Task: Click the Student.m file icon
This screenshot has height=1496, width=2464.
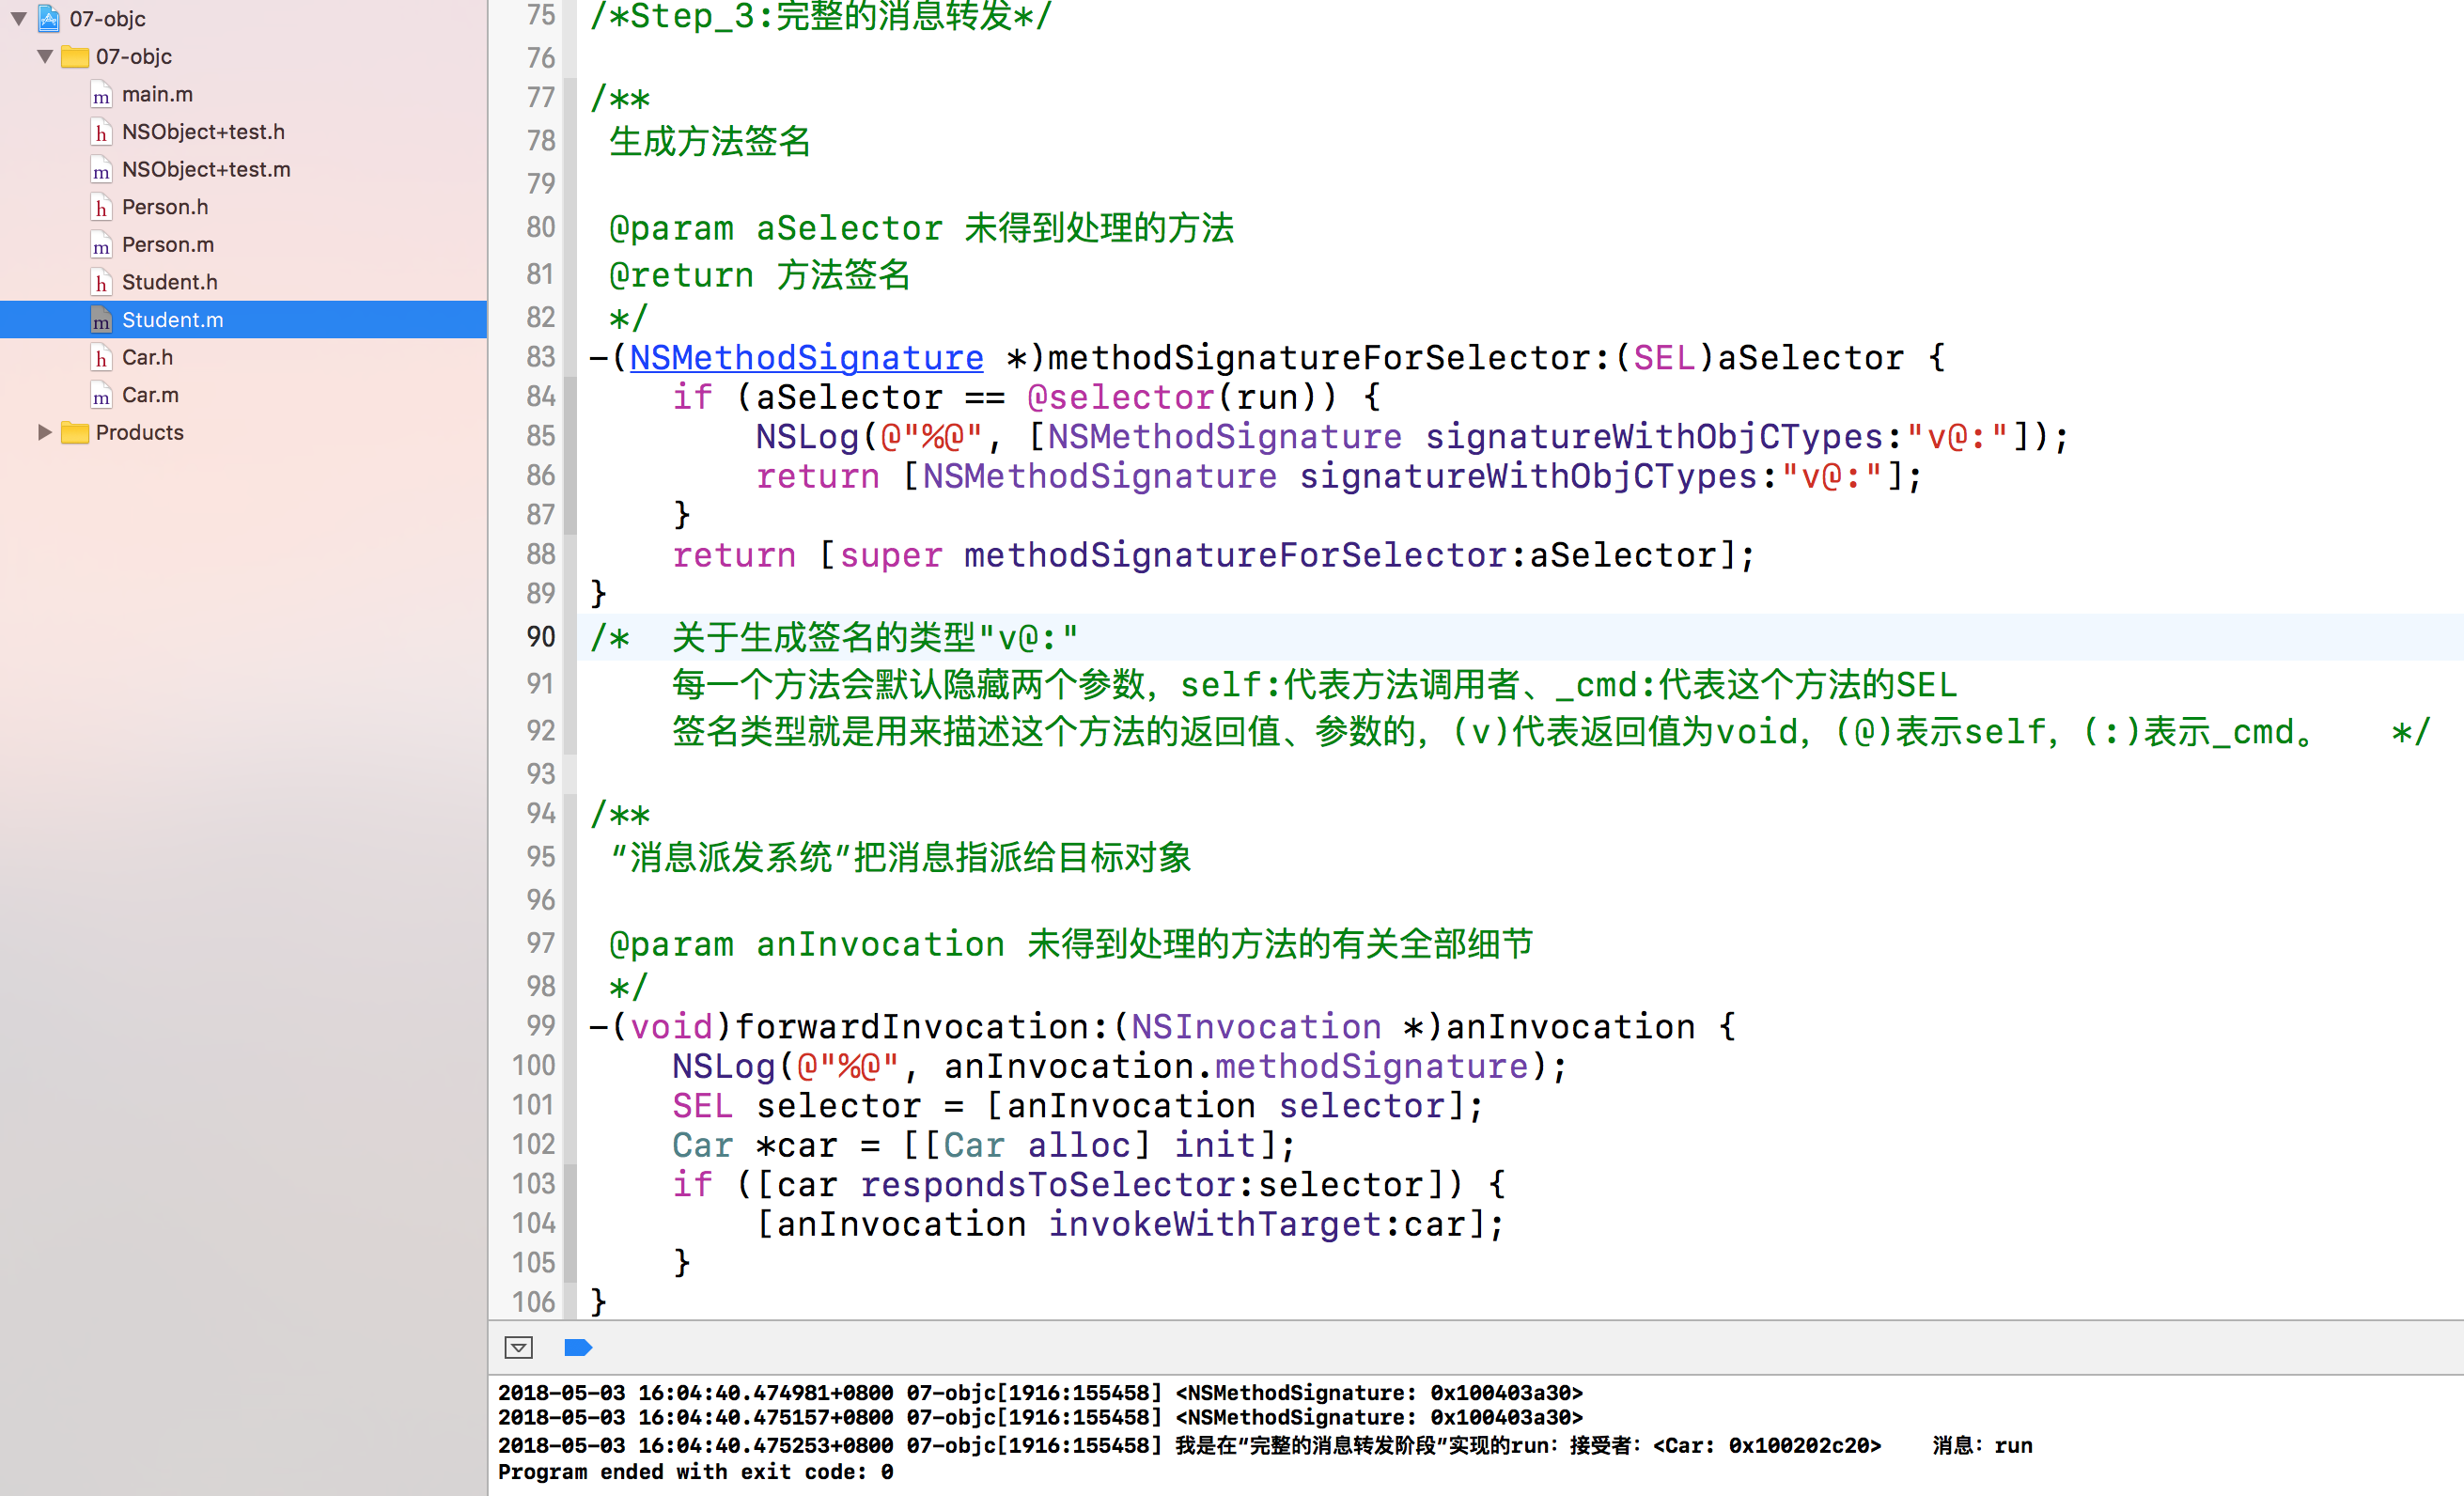Action: coord(101,320)
